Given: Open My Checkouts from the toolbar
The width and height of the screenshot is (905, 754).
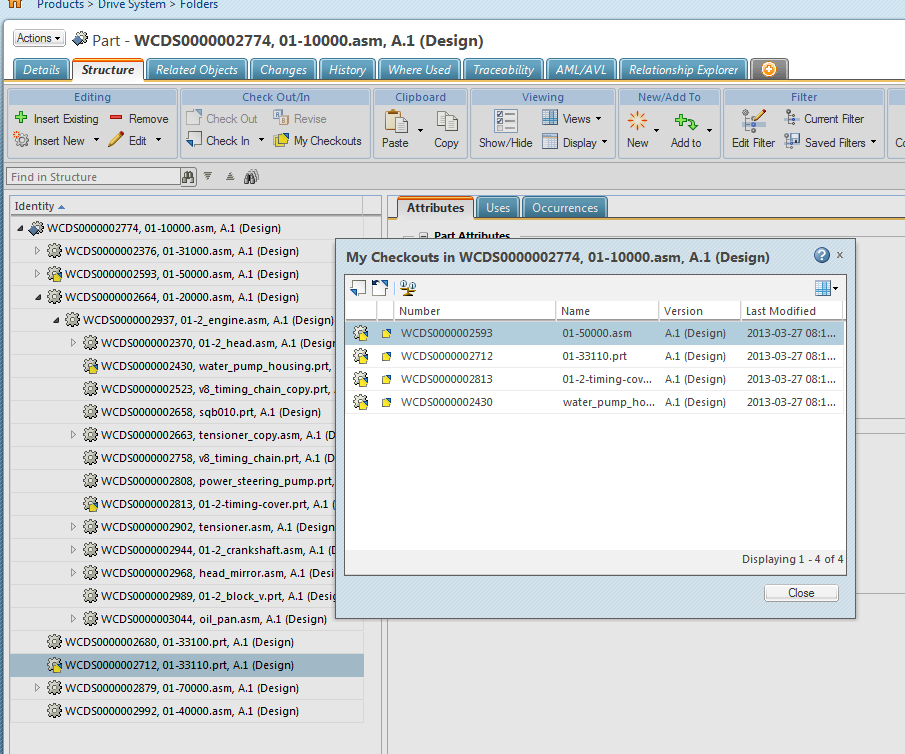Looking at the screenshot, I should [318, 141].
